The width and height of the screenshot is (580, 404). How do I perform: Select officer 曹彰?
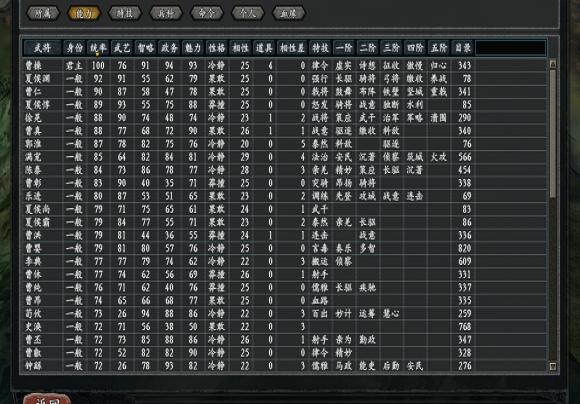pos(284,183)
